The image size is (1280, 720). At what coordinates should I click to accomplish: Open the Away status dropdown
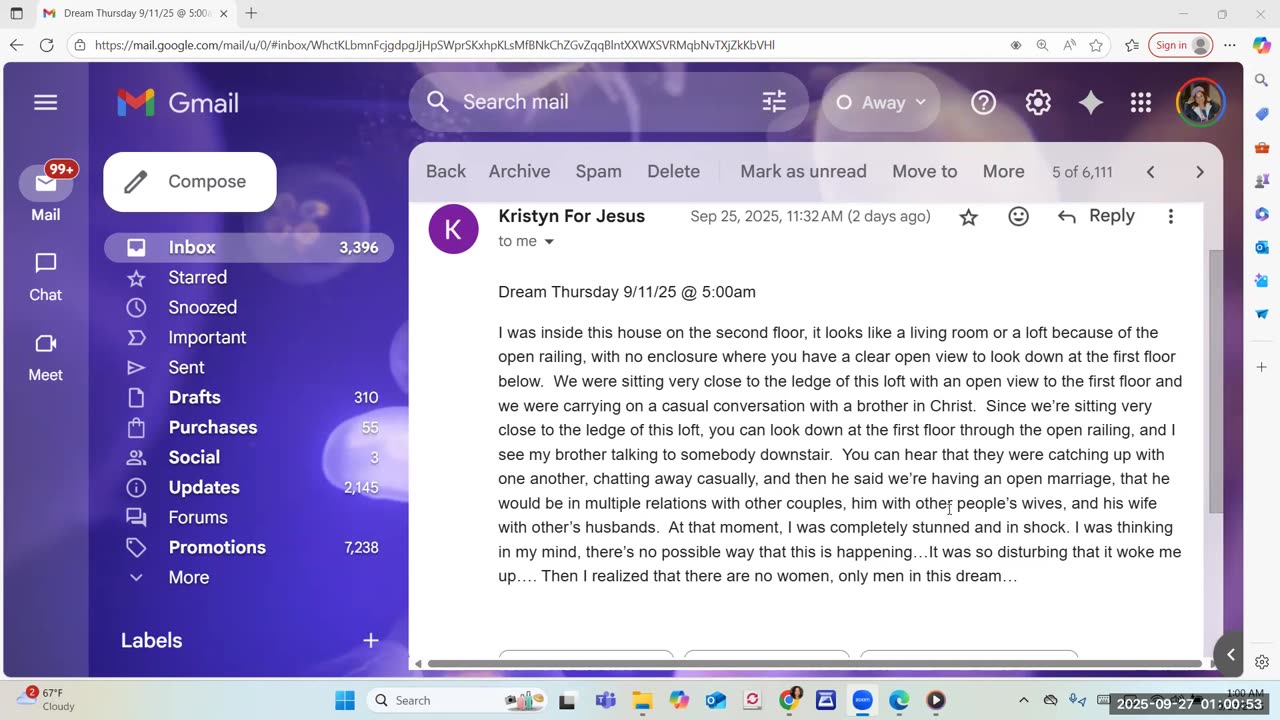pos(881,102)
